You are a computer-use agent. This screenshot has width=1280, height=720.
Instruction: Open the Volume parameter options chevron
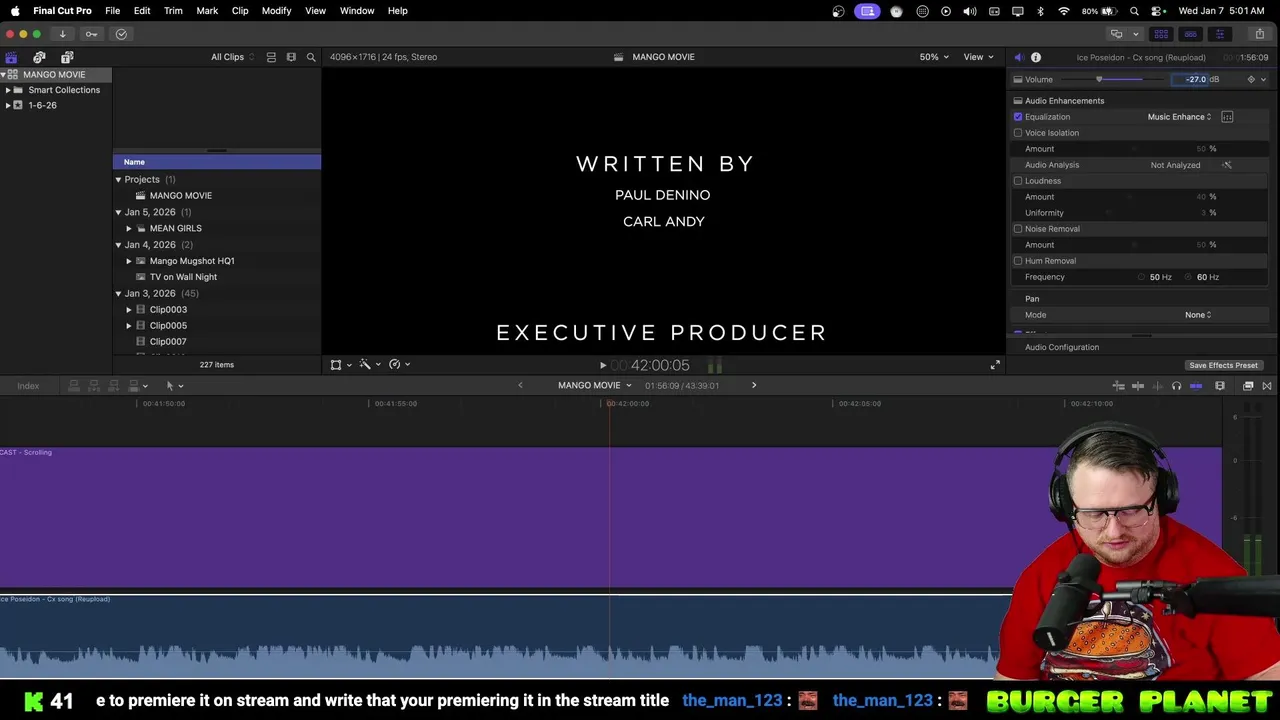click(x=1263, y=79)
